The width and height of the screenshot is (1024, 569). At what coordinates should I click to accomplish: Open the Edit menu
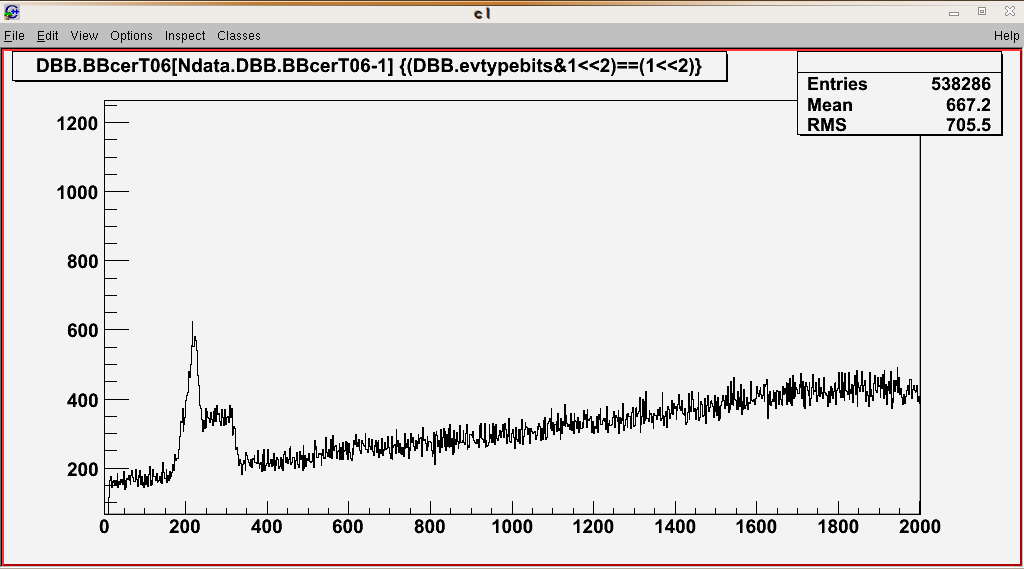47,36
